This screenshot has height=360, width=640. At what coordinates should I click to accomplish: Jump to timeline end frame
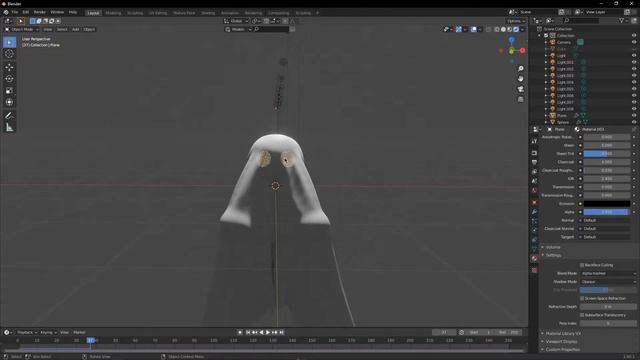tap(281, 332)
